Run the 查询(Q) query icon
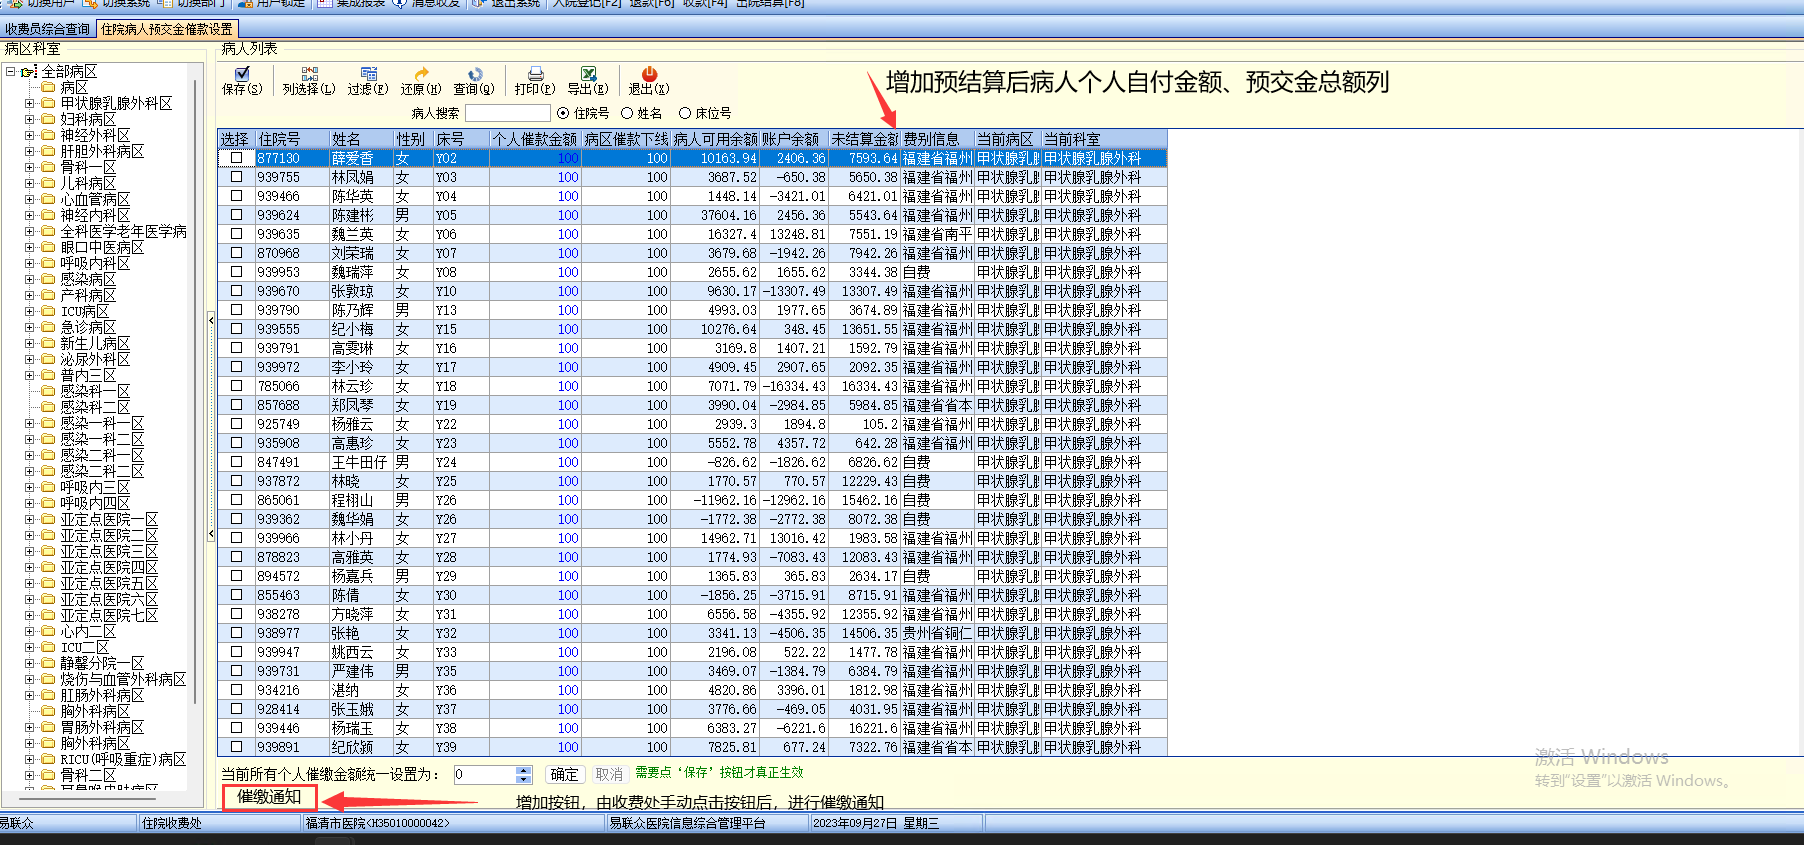 tap(474, 75)
